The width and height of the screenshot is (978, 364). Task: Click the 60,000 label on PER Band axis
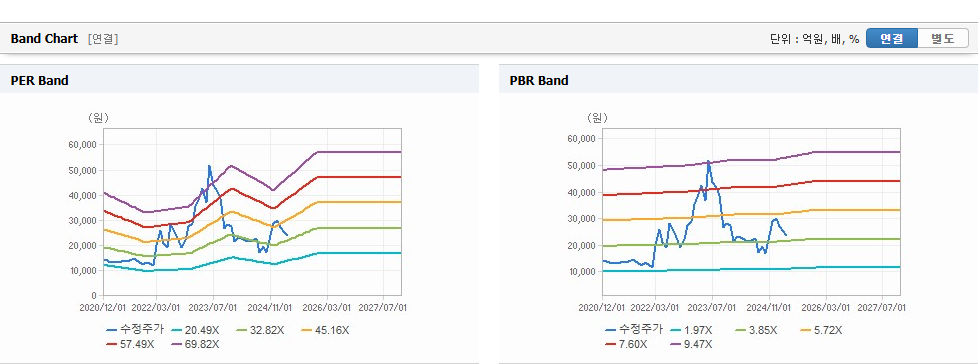coord(83,145)
